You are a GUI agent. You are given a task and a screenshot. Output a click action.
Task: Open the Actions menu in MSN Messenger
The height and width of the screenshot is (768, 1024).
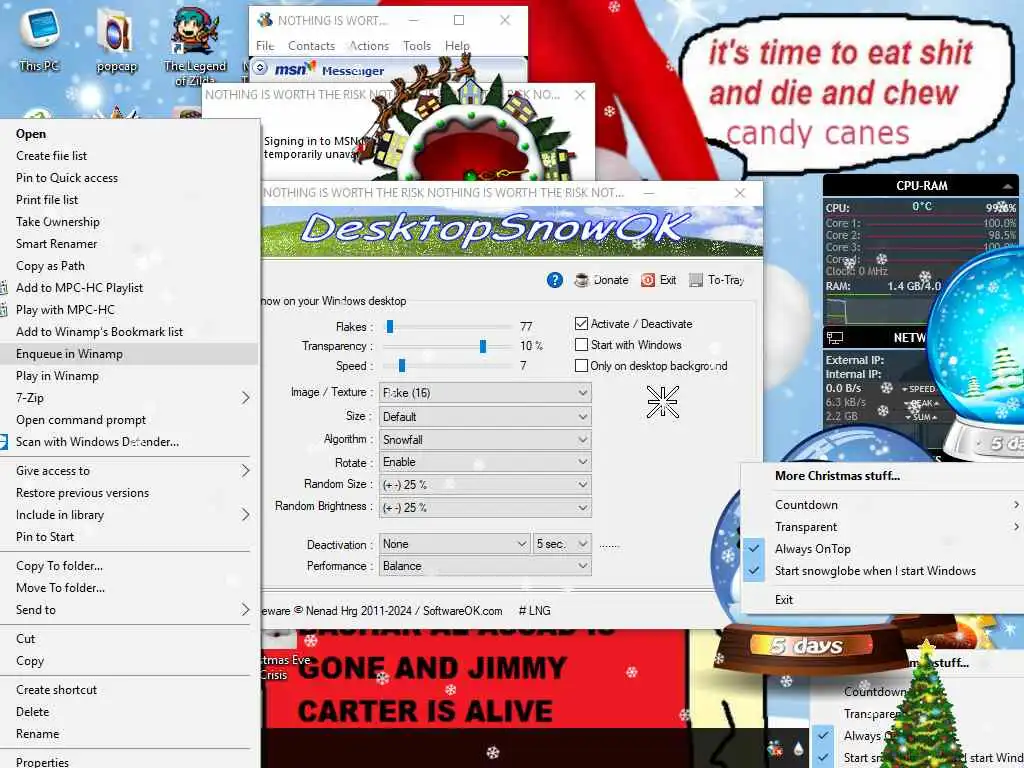tap(369, 46)
